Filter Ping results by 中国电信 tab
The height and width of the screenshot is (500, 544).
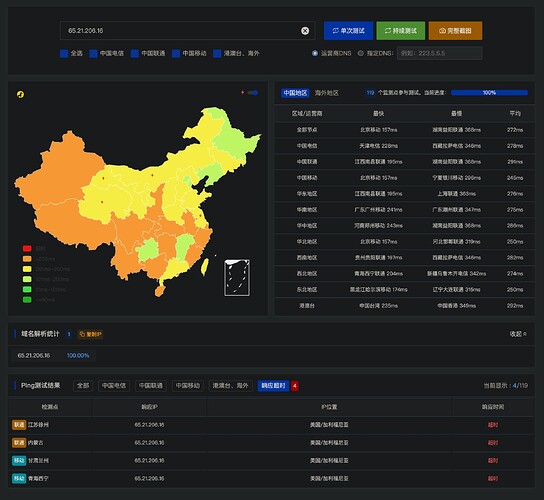point(114,385)
